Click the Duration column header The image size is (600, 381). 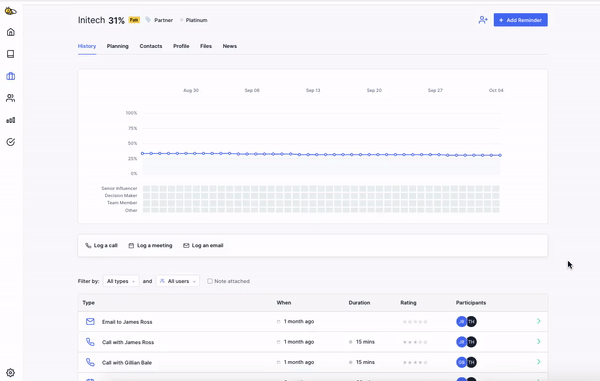359,303
